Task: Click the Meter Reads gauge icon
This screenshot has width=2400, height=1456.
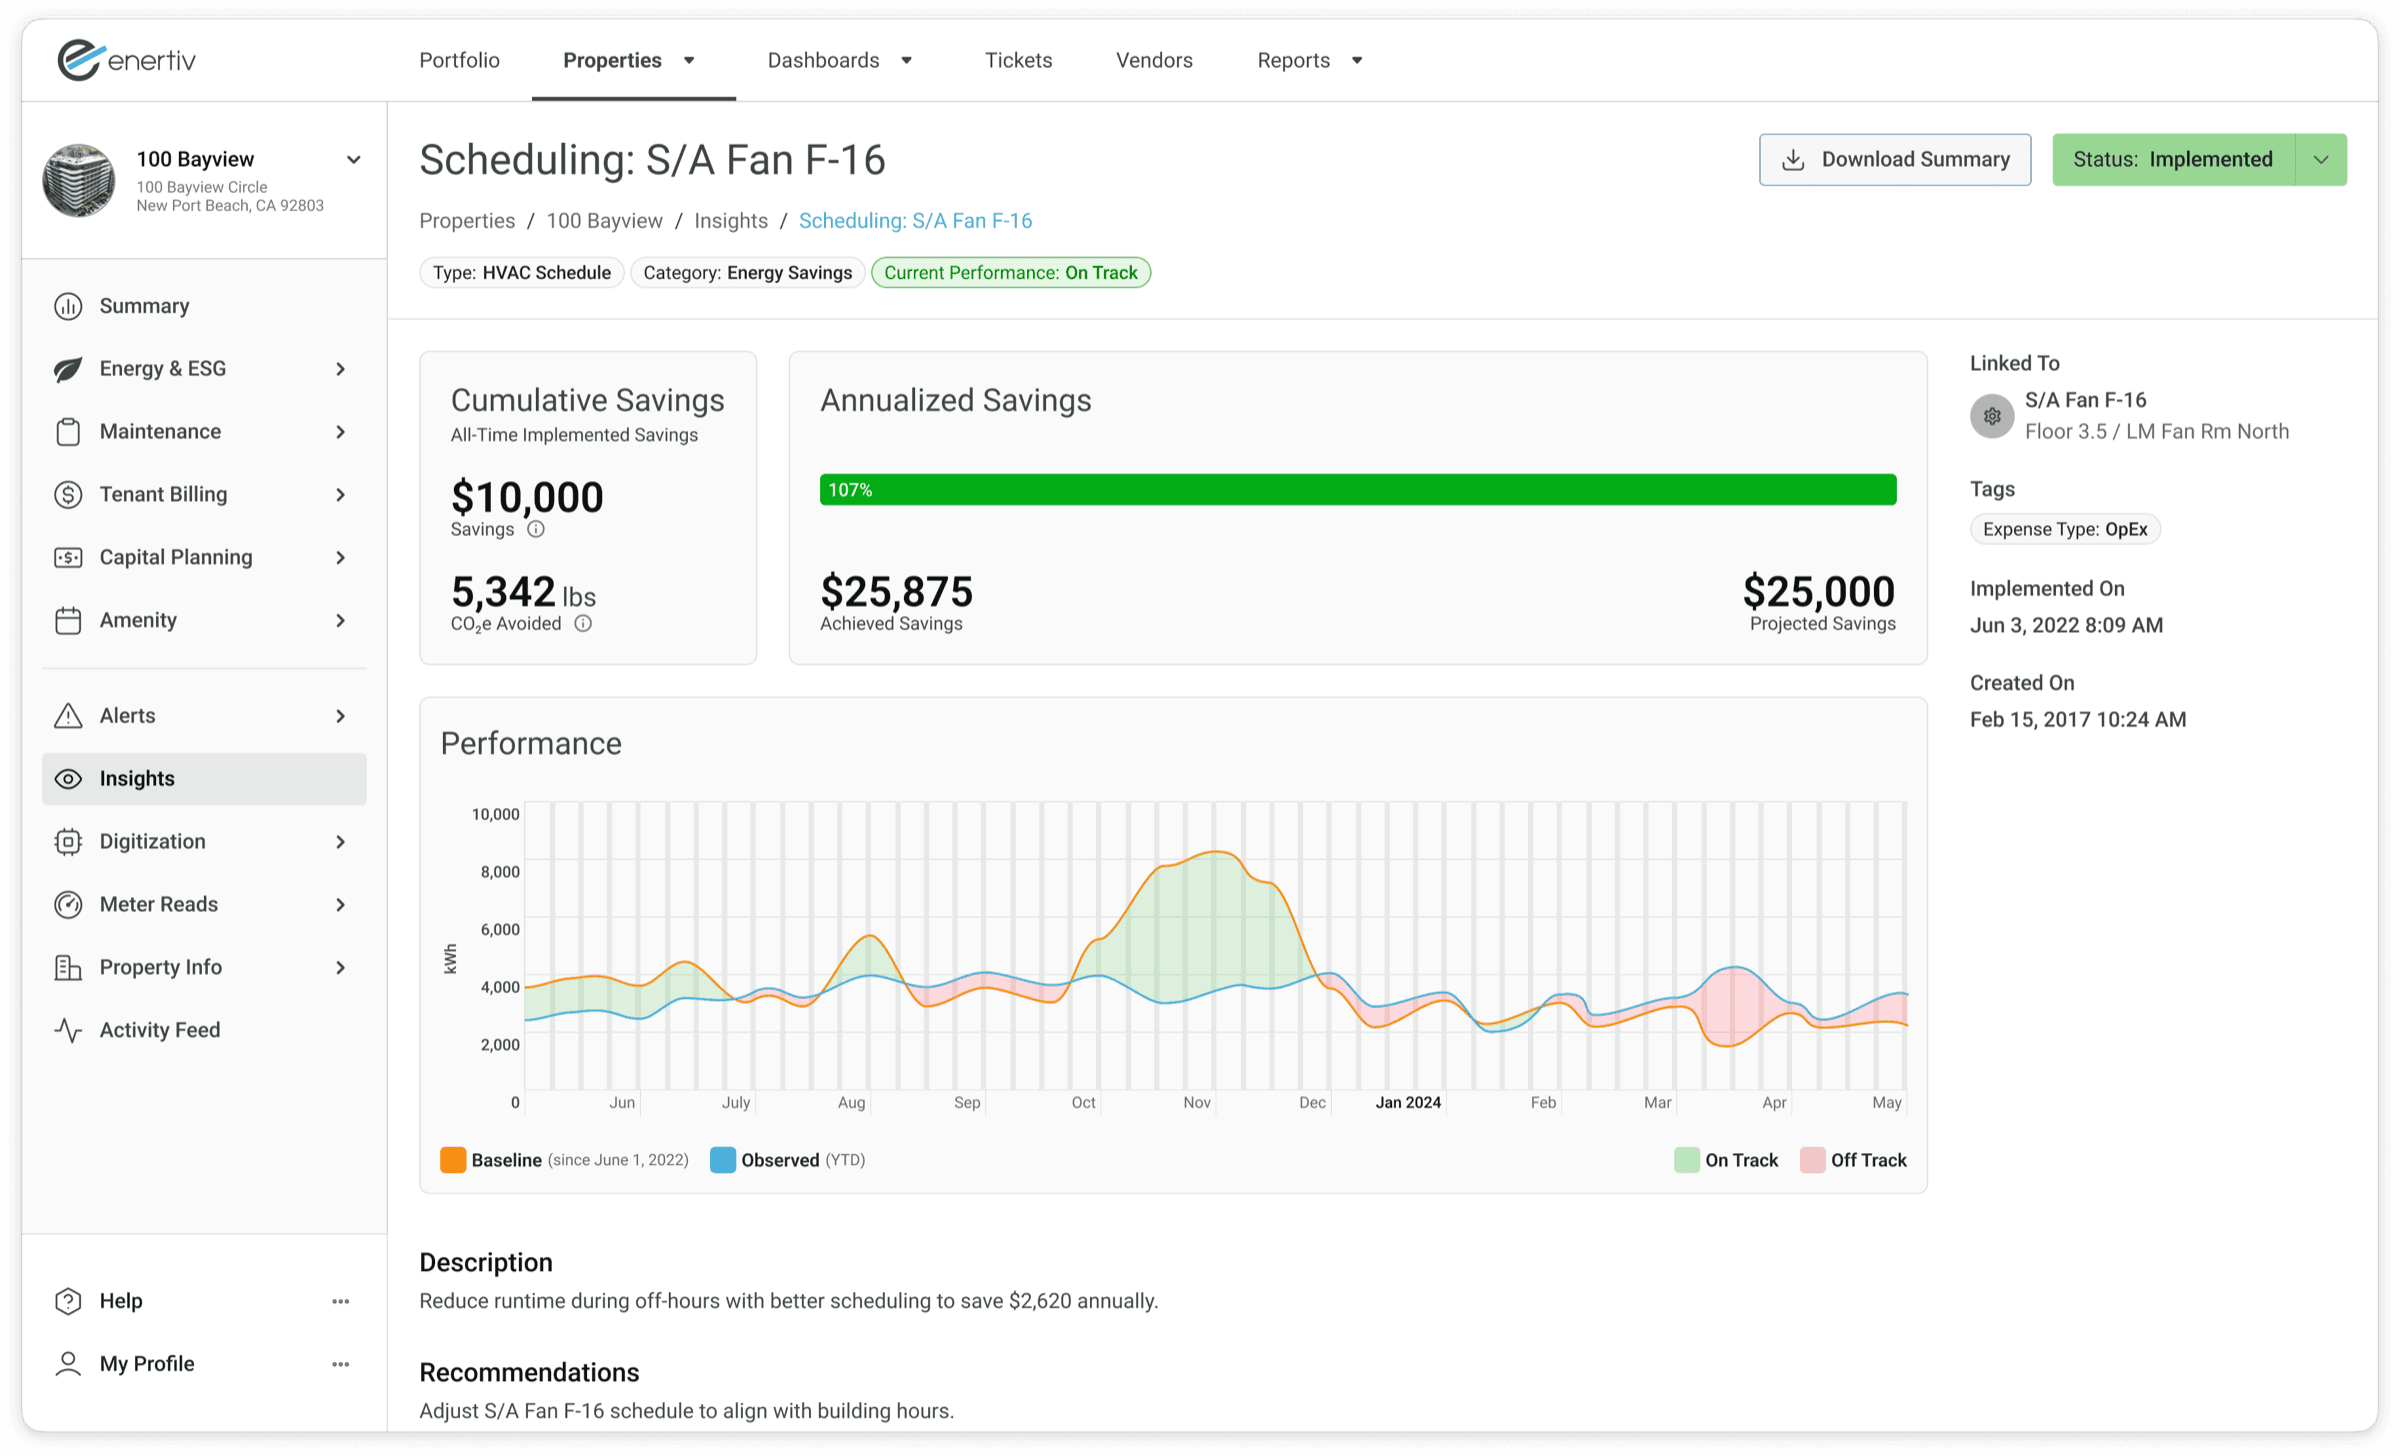Action: pos(68,905)
